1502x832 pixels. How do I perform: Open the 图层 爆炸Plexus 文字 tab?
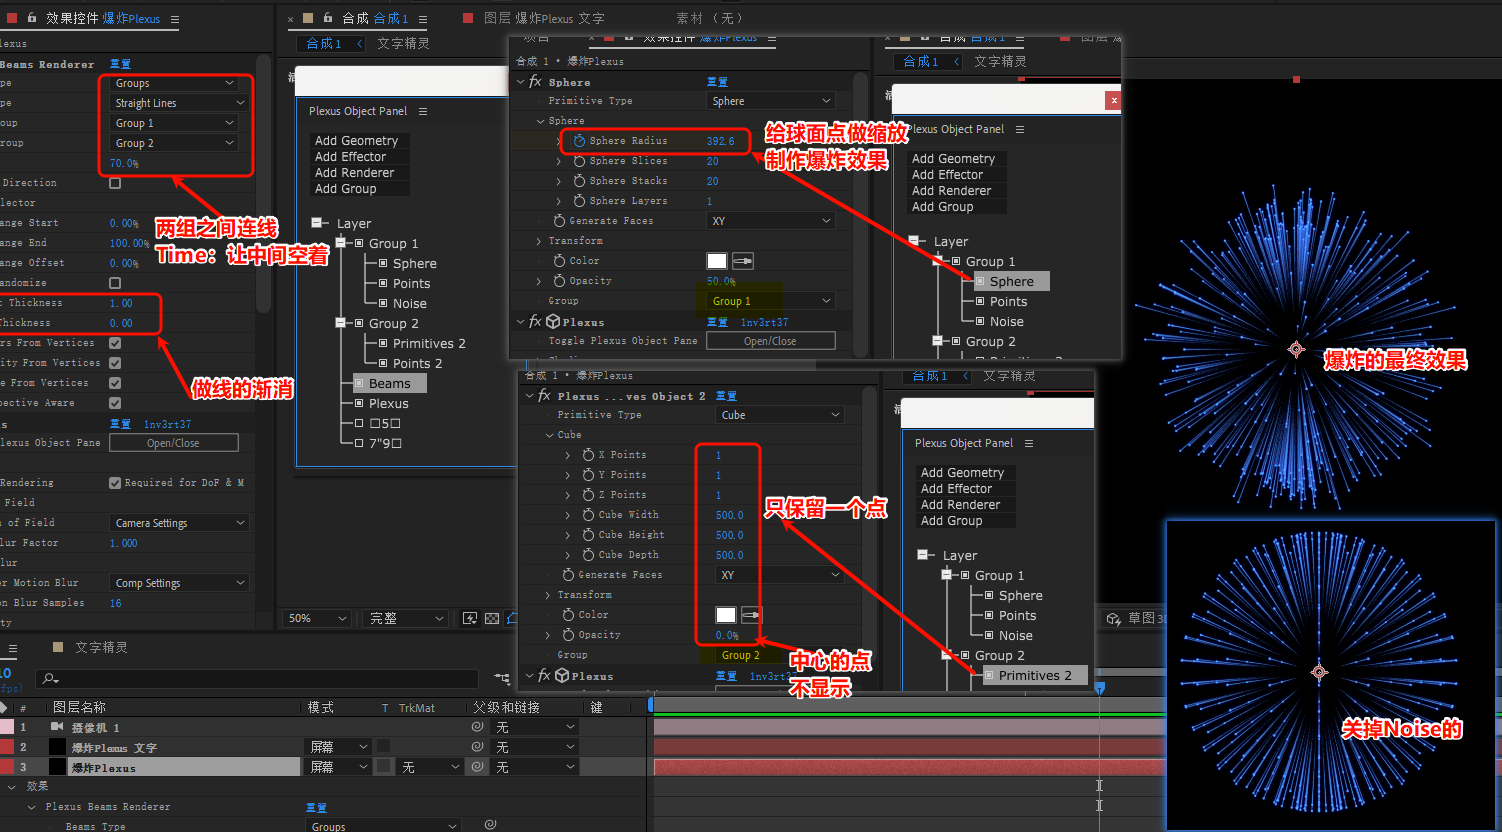(x=544, y=19)
